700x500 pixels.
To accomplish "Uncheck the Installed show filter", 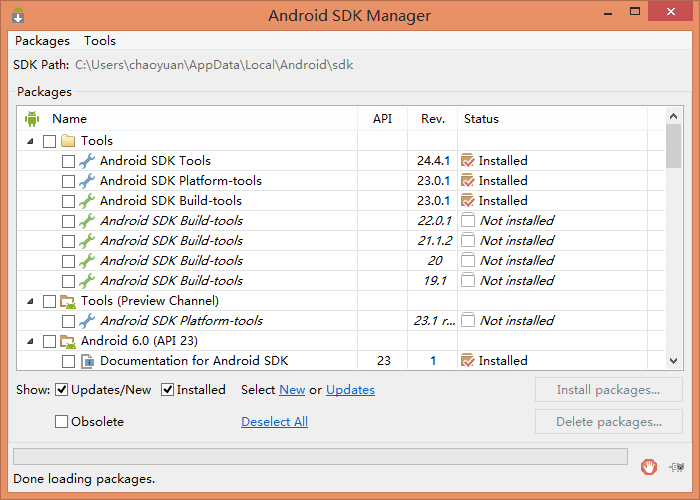I will click(x=167, y=390).
